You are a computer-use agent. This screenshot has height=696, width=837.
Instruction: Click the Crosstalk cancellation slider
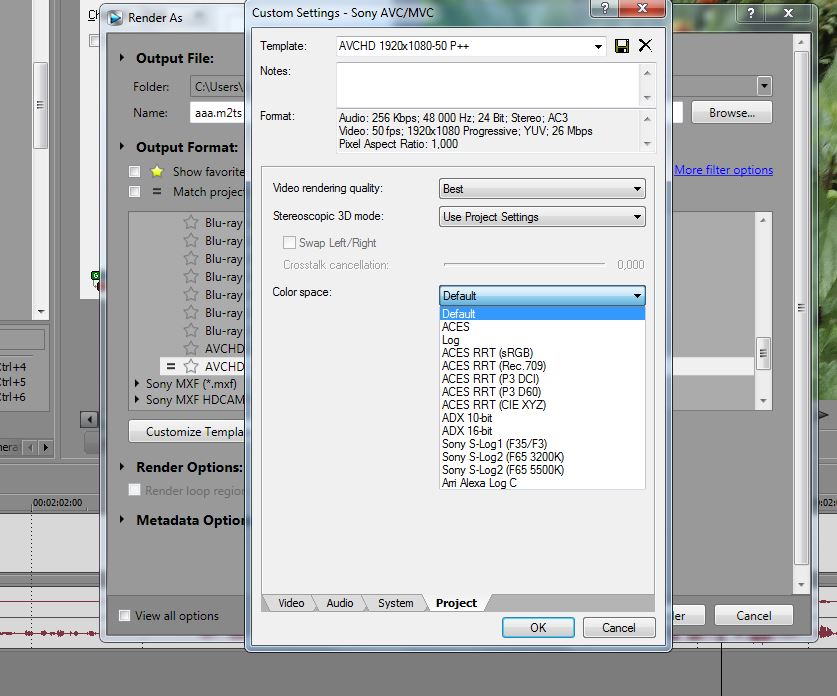point(524,265)
